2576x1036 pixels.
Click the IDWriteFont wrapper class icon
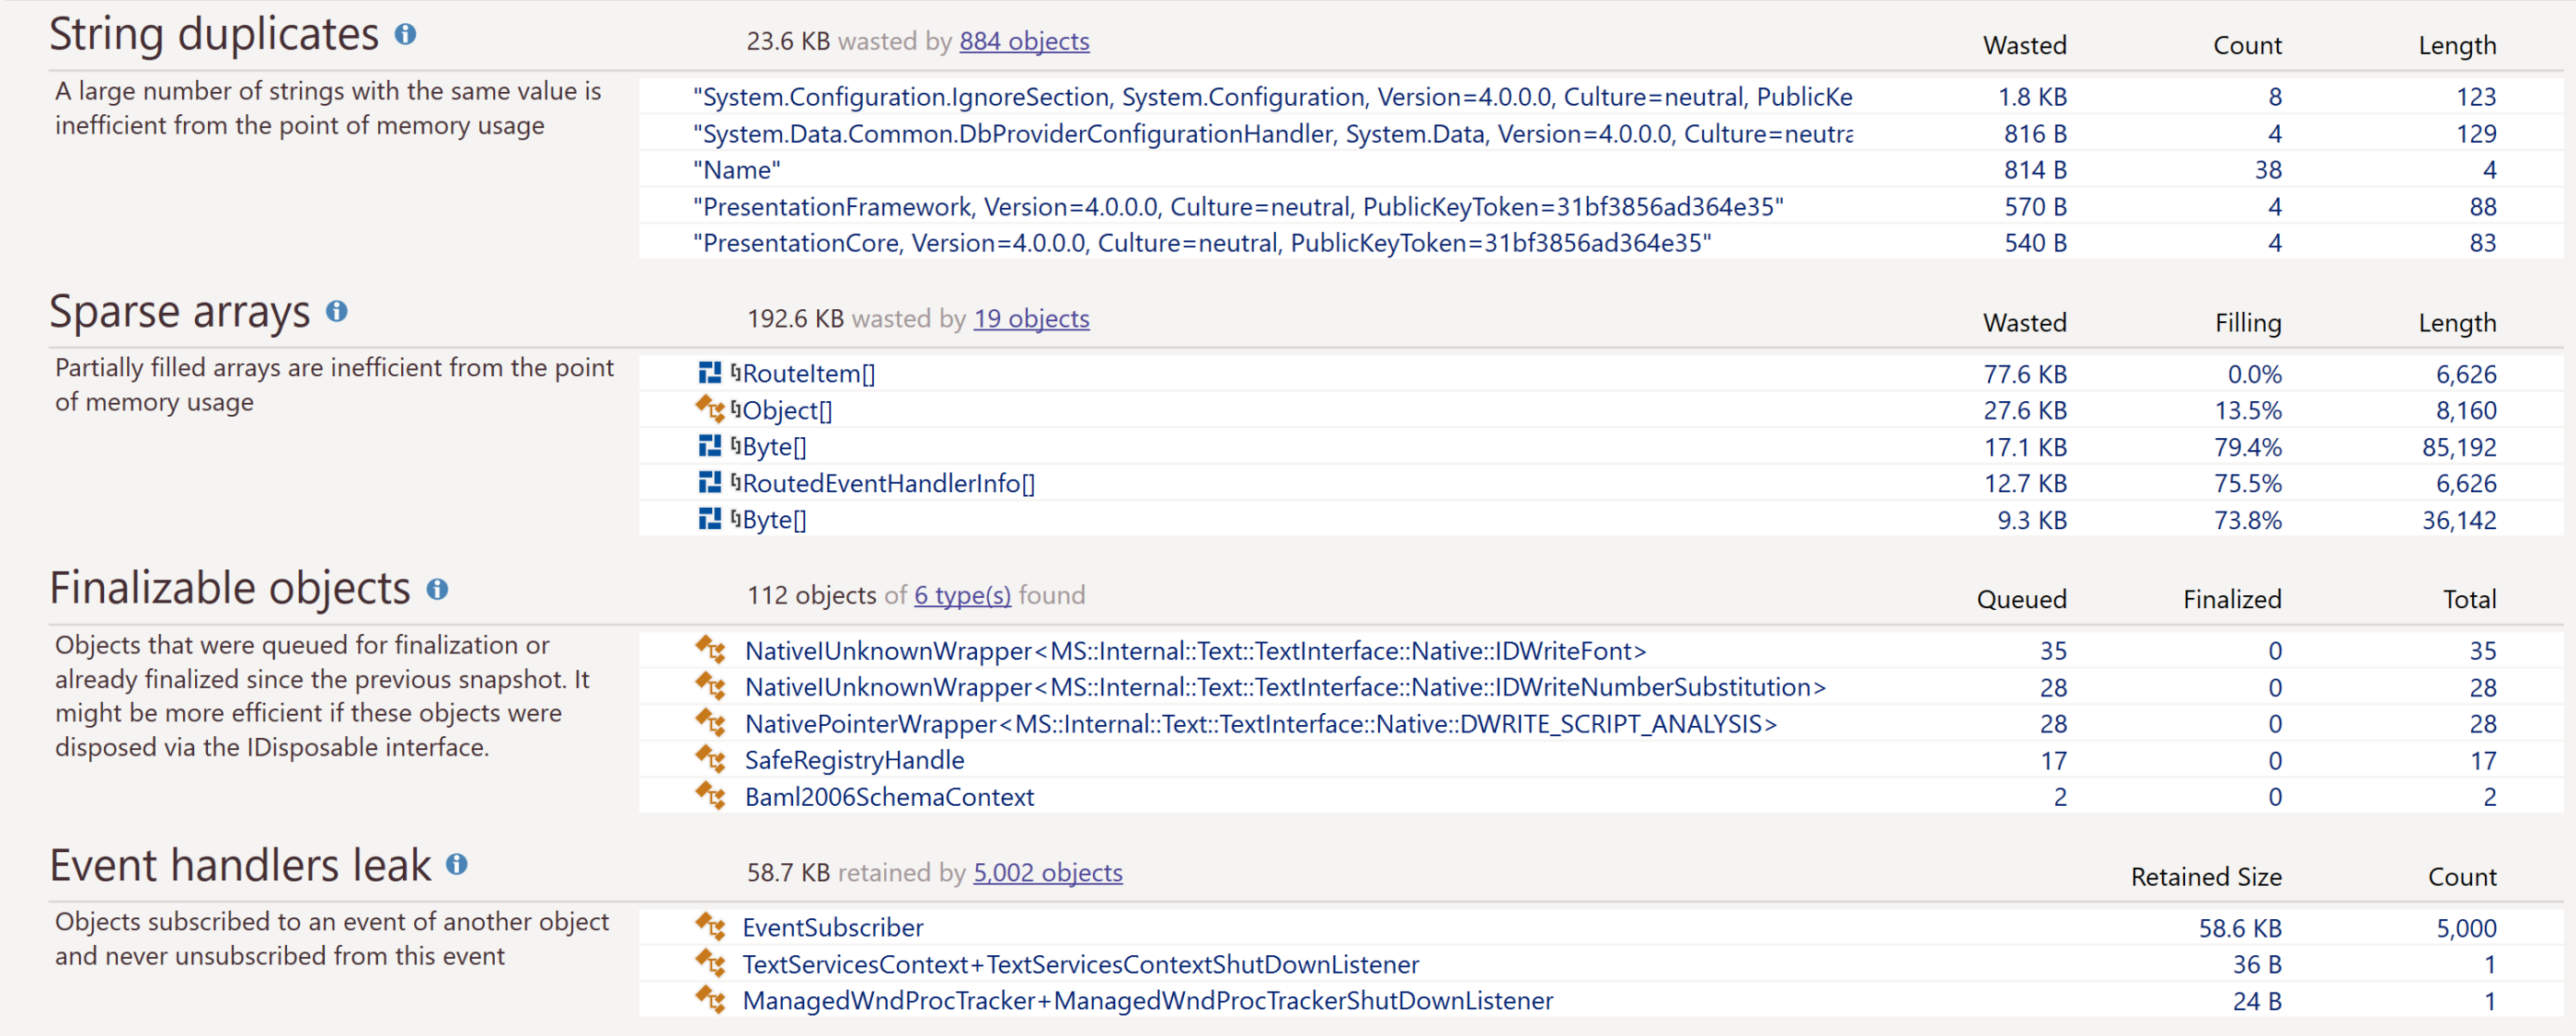710,650
